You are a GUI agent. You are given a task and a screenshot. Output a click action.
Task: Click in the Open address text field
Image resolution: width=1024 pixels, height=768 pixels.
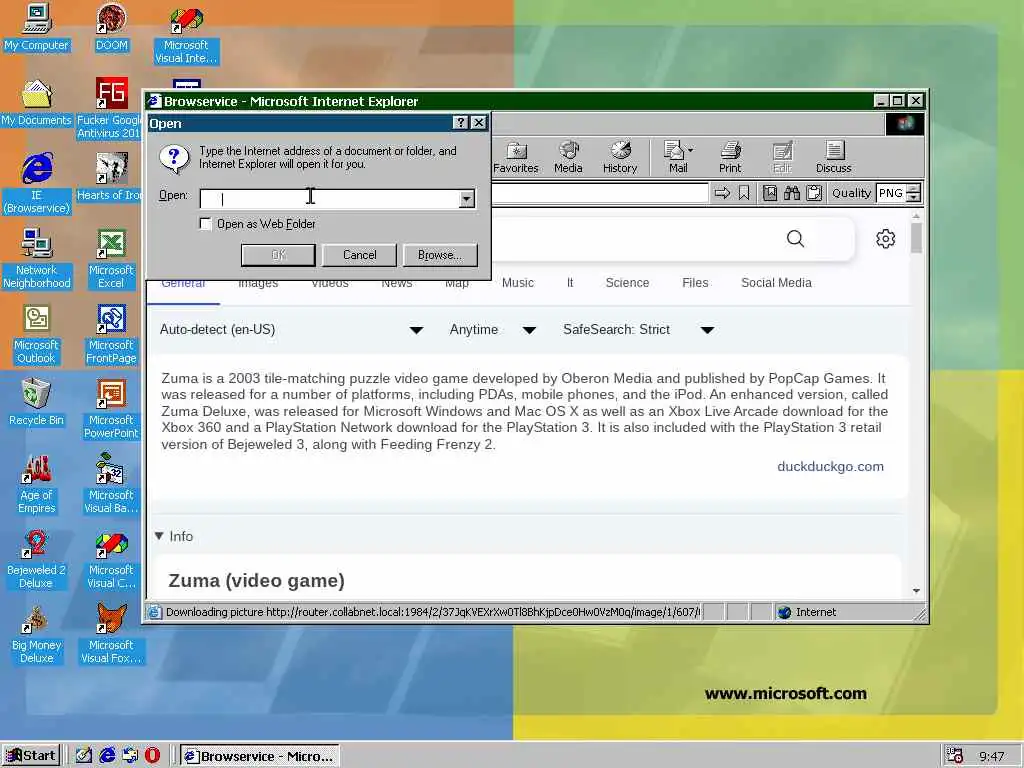click(x=330, y=199)
